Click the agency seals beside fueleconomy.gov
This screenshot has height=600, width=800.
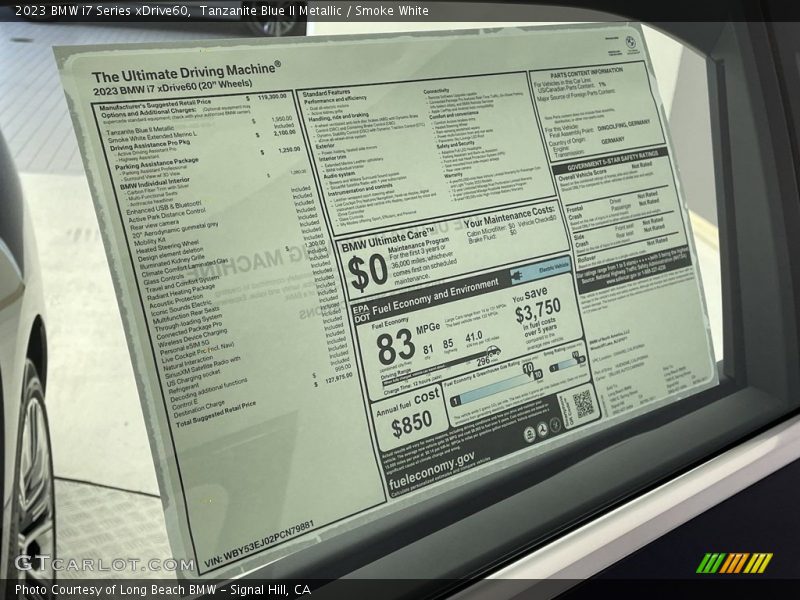(x=543, y=431)
